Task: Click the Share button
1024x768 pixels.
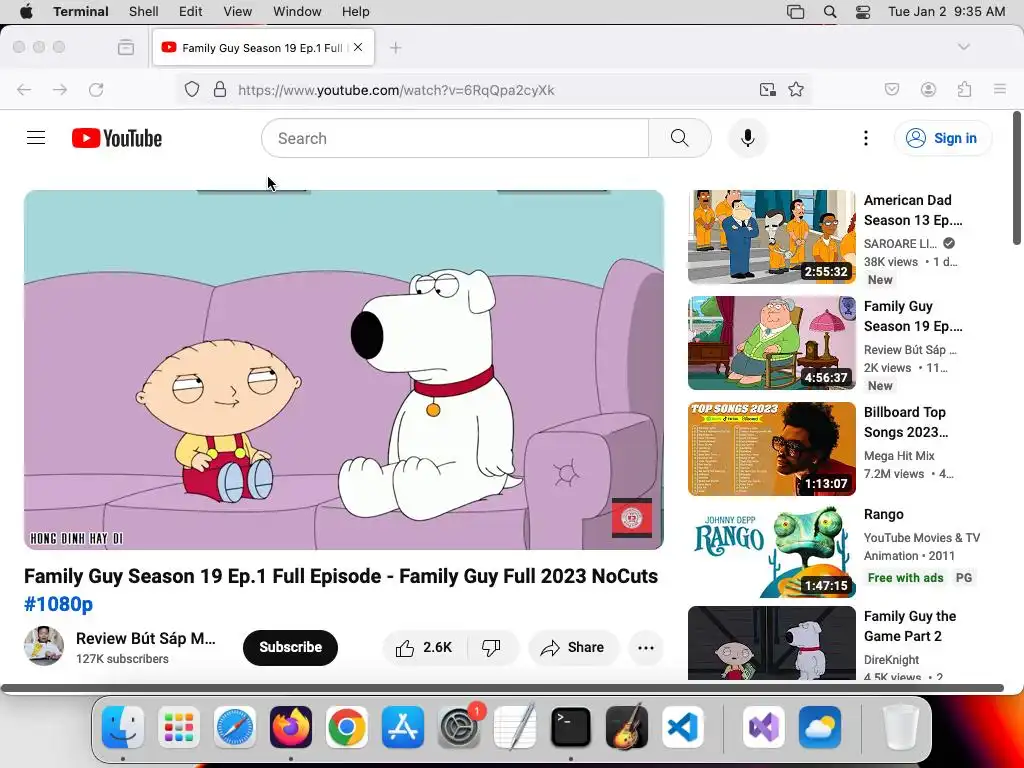Action: click(x=572, y=647)
